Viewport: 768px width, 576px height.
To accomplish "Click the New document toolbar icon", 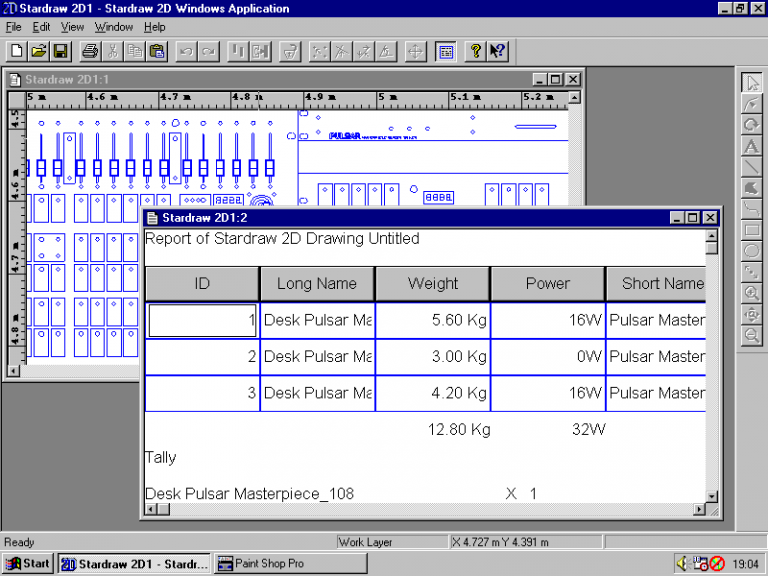I will (17, 50).
